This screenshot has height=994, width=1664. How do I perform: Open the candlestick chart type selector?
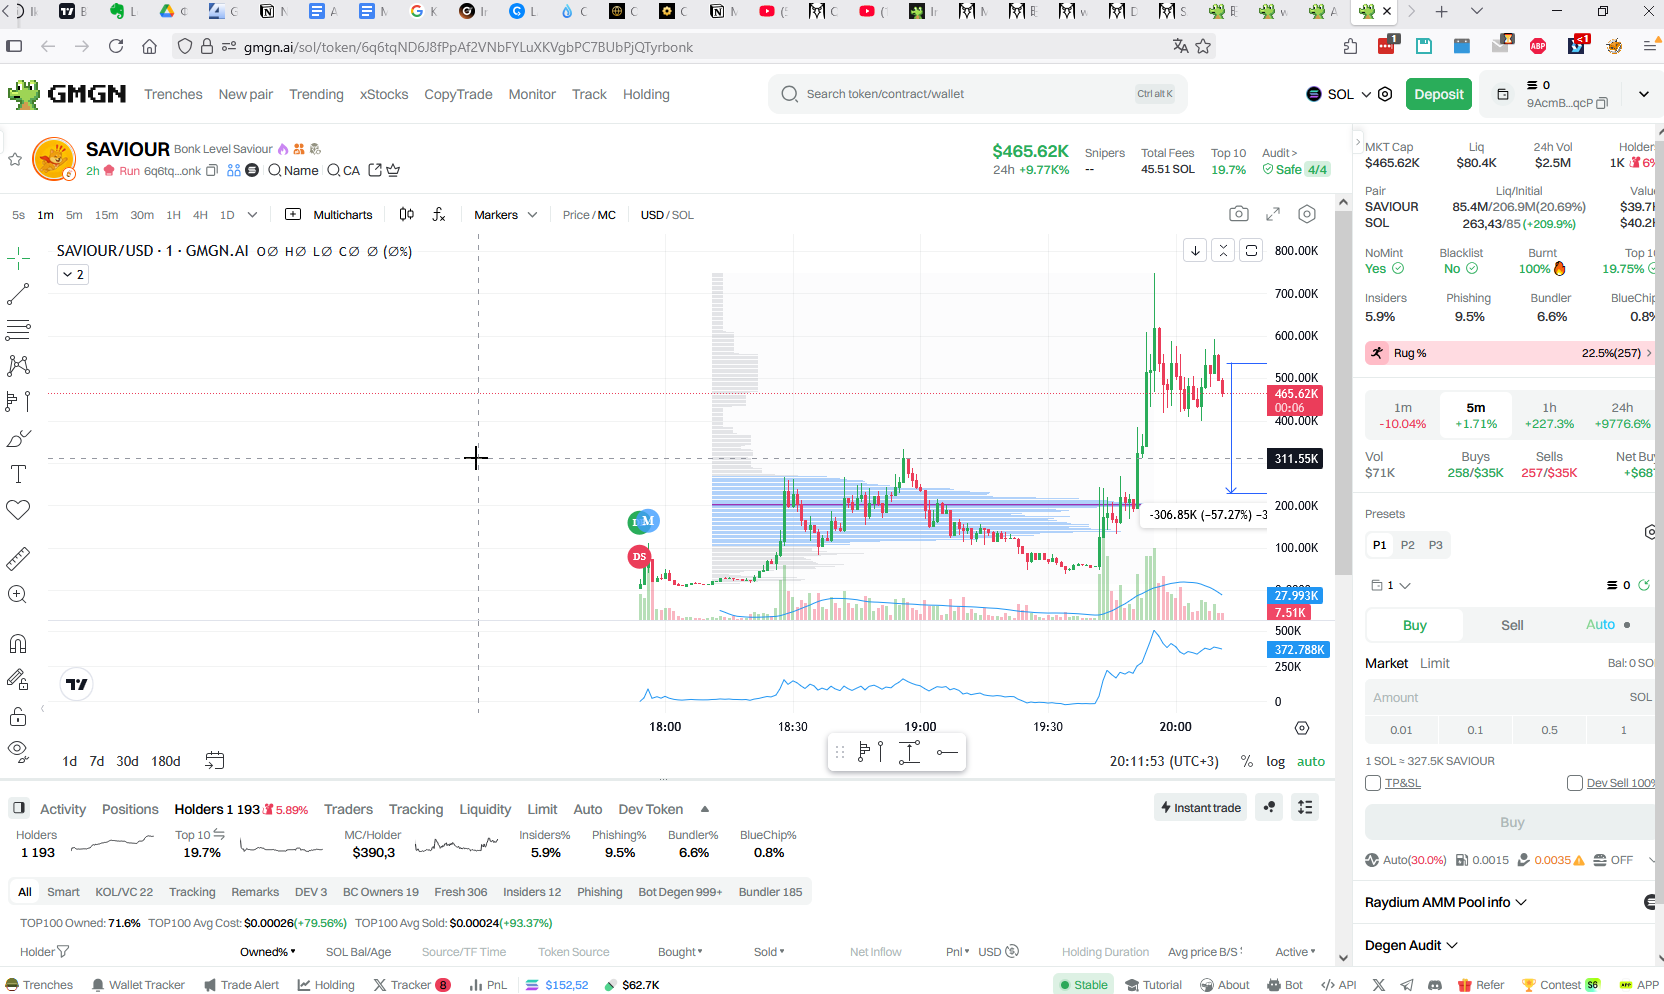point(406,214)
